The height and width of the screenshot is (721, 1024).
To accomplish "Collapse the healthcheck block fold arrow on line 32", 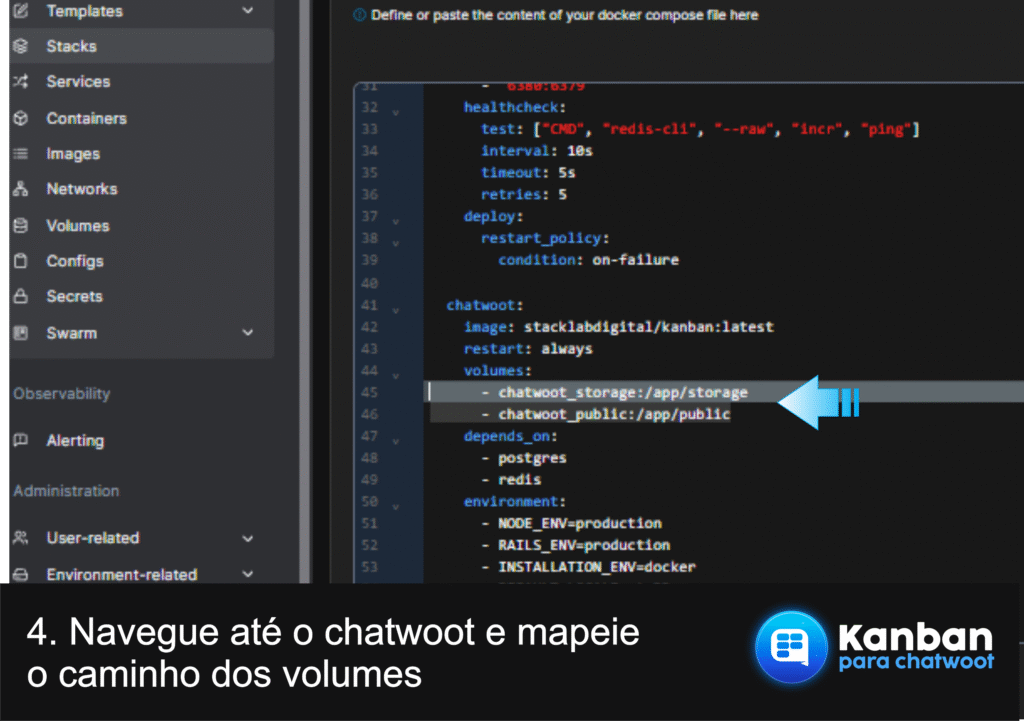I will pyautogui.click(x=395, y=109).
